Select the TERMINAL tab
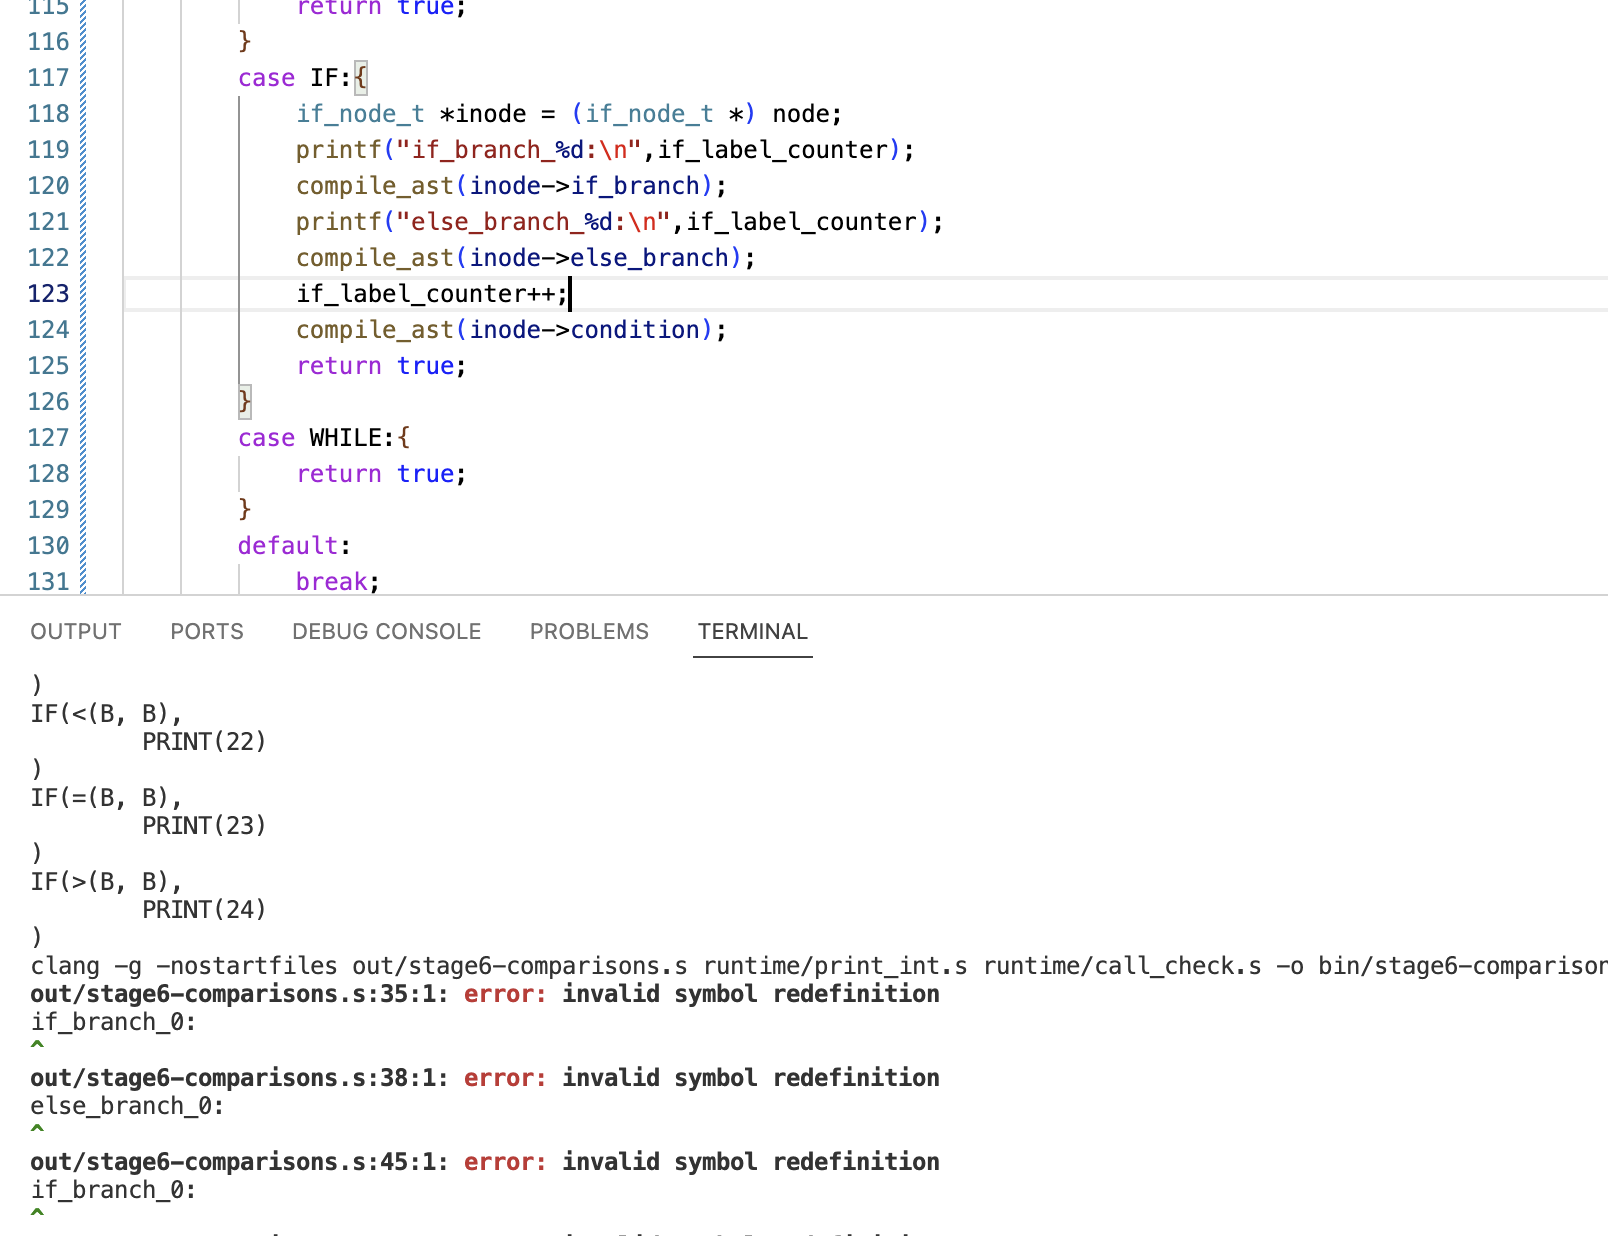 (752, 631)
